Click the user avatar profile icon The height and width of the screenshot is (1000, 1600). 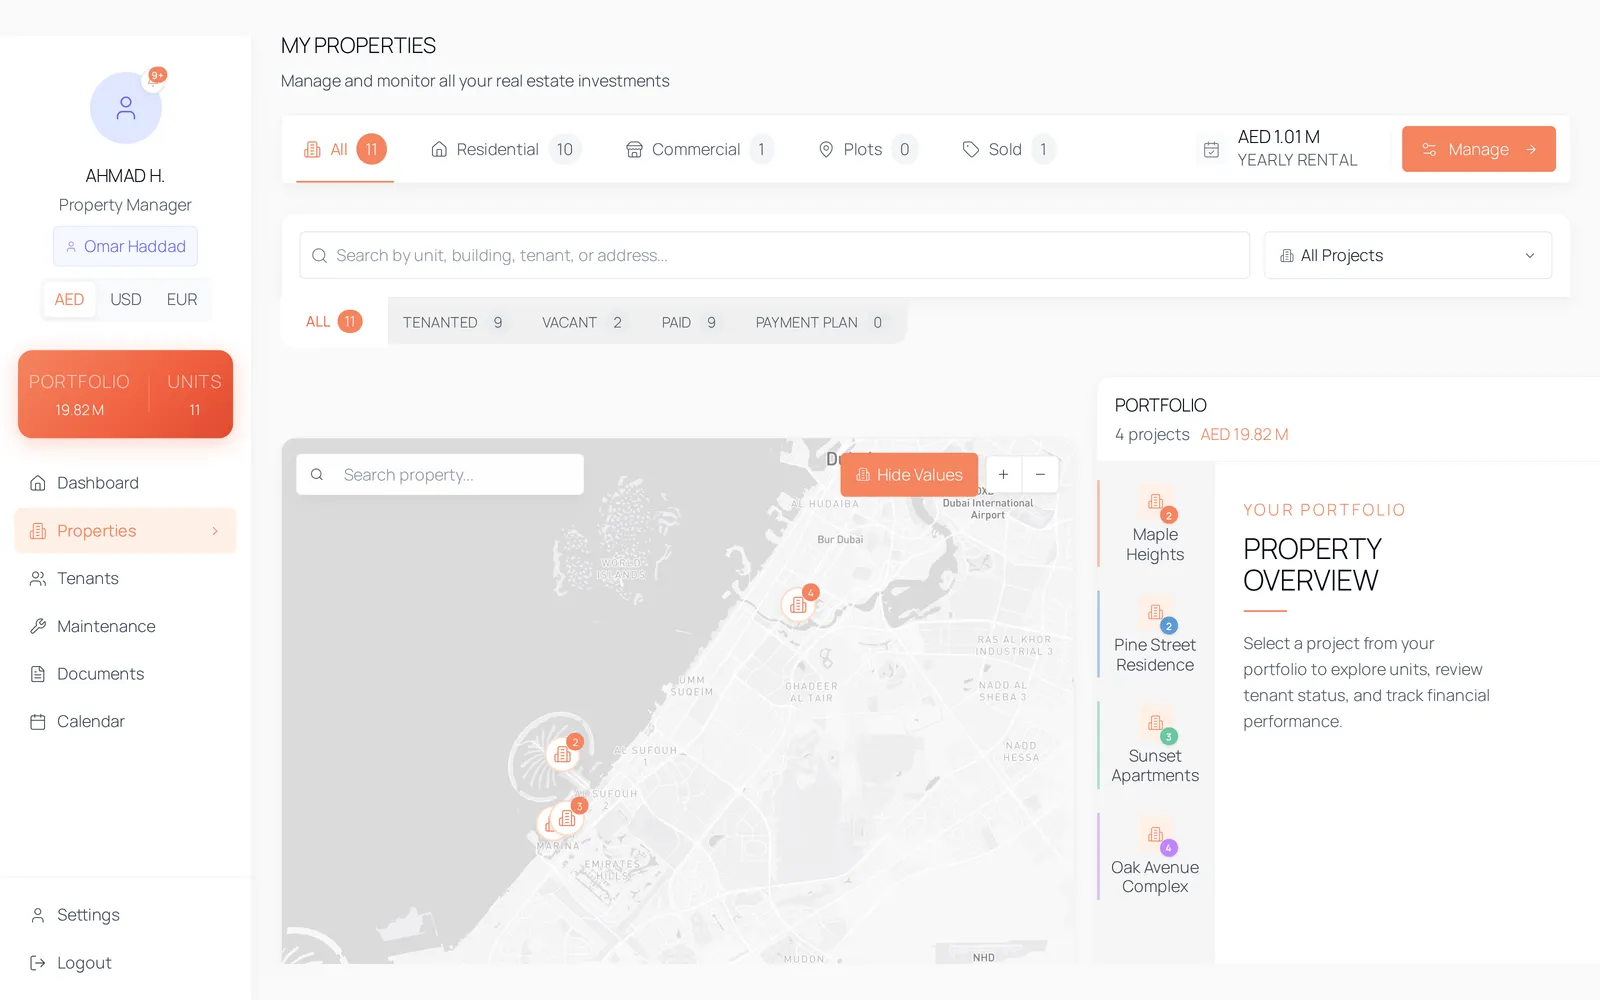[x=126, y=108]
